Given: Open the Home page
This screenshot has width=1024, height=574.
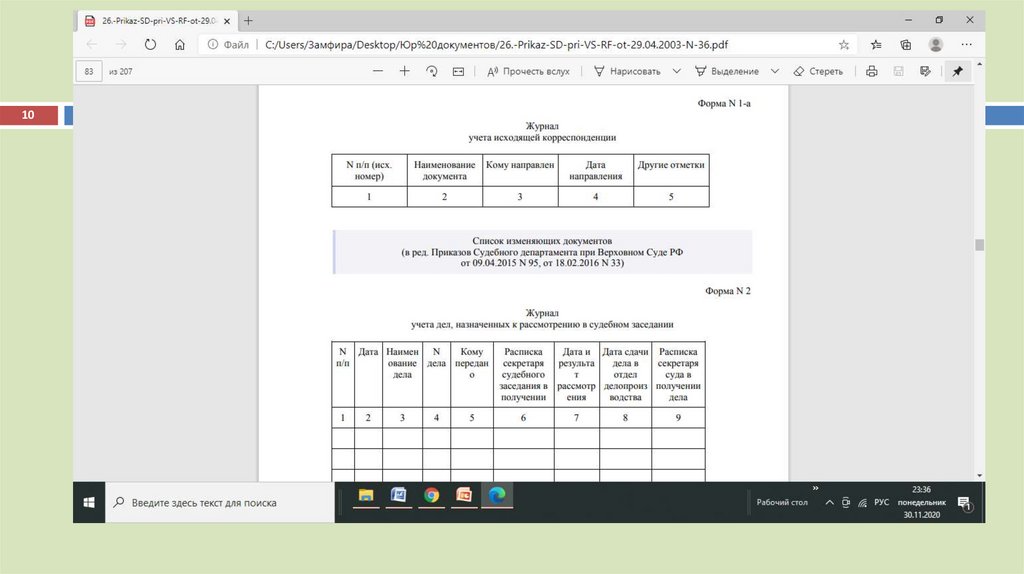Looking at the screenshot, I should pyautogui.click(x=180, y=44).
